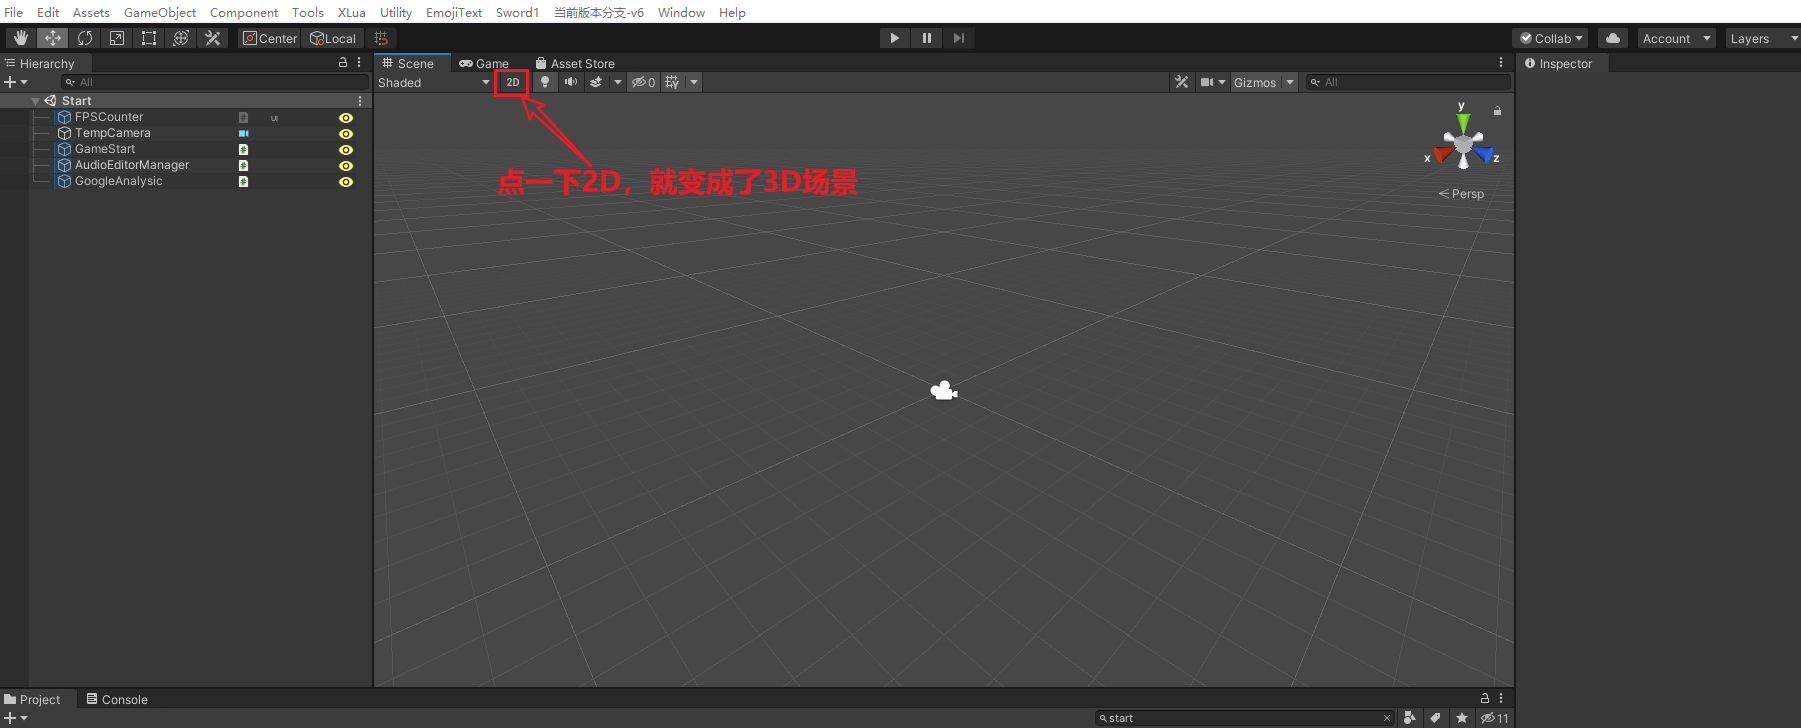Screen dimensions: 1801x728
Task: Toggle scene lighting with lightbulb icon
Action: (545, 82)
